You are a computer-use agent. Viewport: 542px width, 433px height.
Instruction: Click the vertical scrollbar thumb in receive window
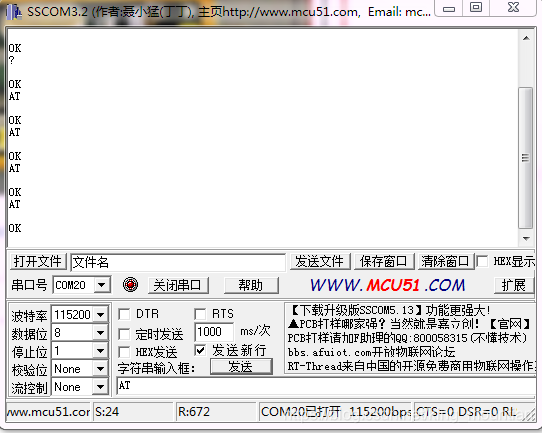point(526,158)
